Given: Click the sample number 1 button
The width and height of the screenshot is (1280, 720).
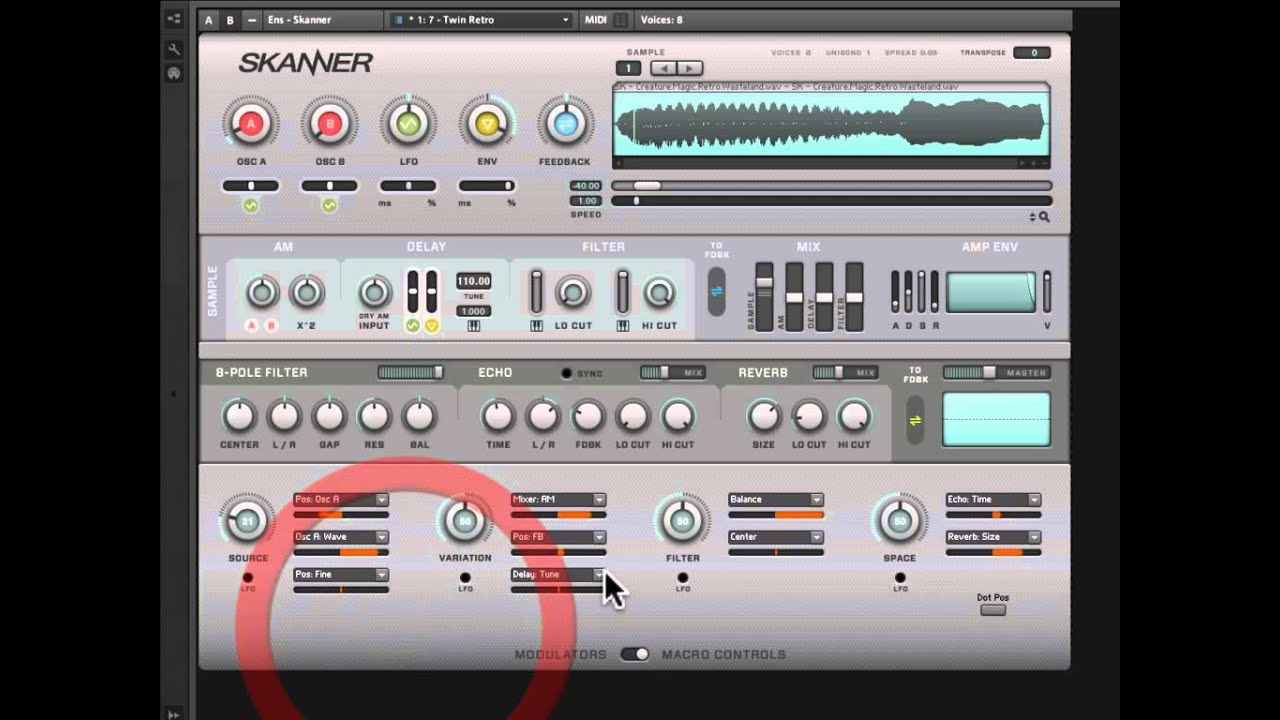Looking at the screenshot, I should pyautogui.click(x=628, y=68).
